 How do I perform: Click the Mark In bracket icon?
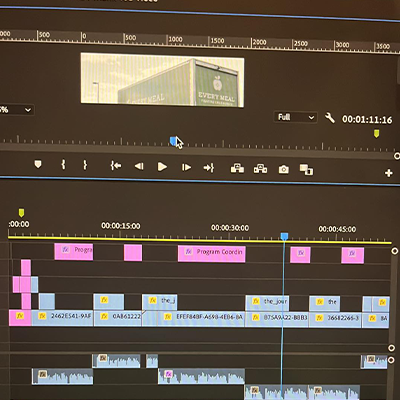point(63,164)
